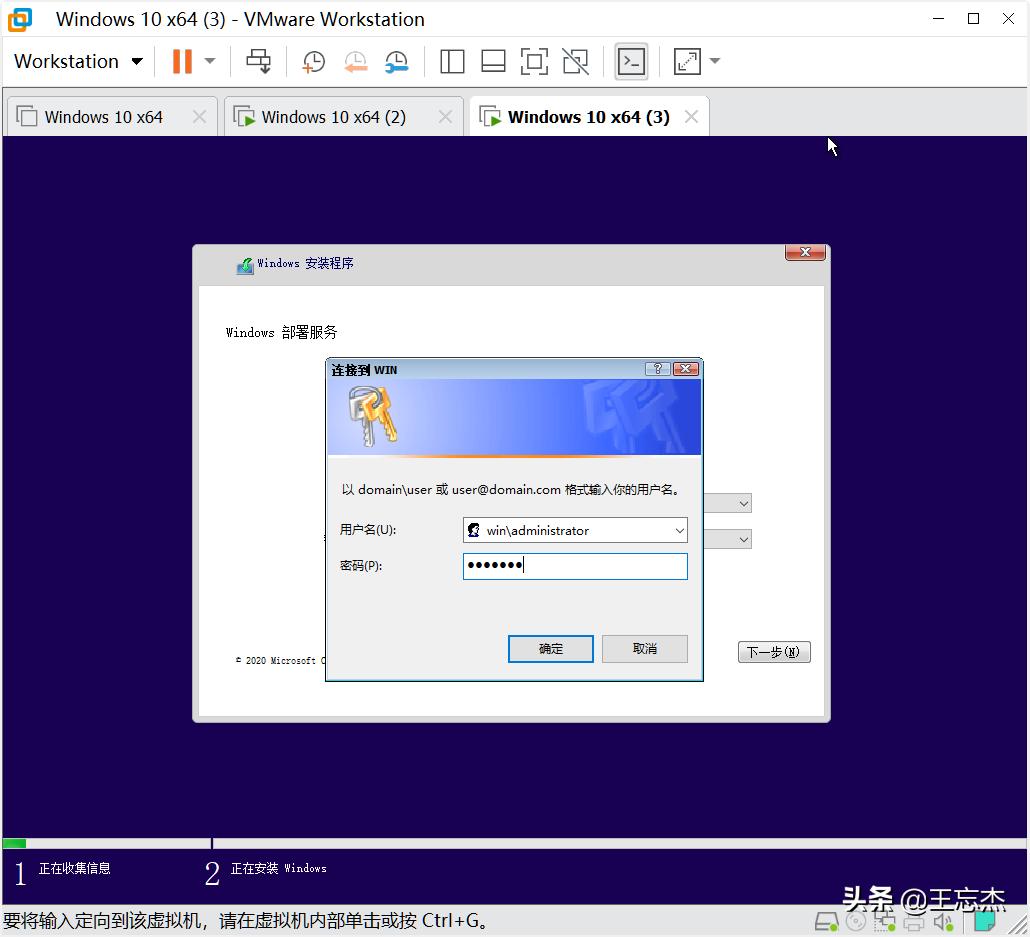Take a snapshot of this virtual machine

(x=313, y=61)
